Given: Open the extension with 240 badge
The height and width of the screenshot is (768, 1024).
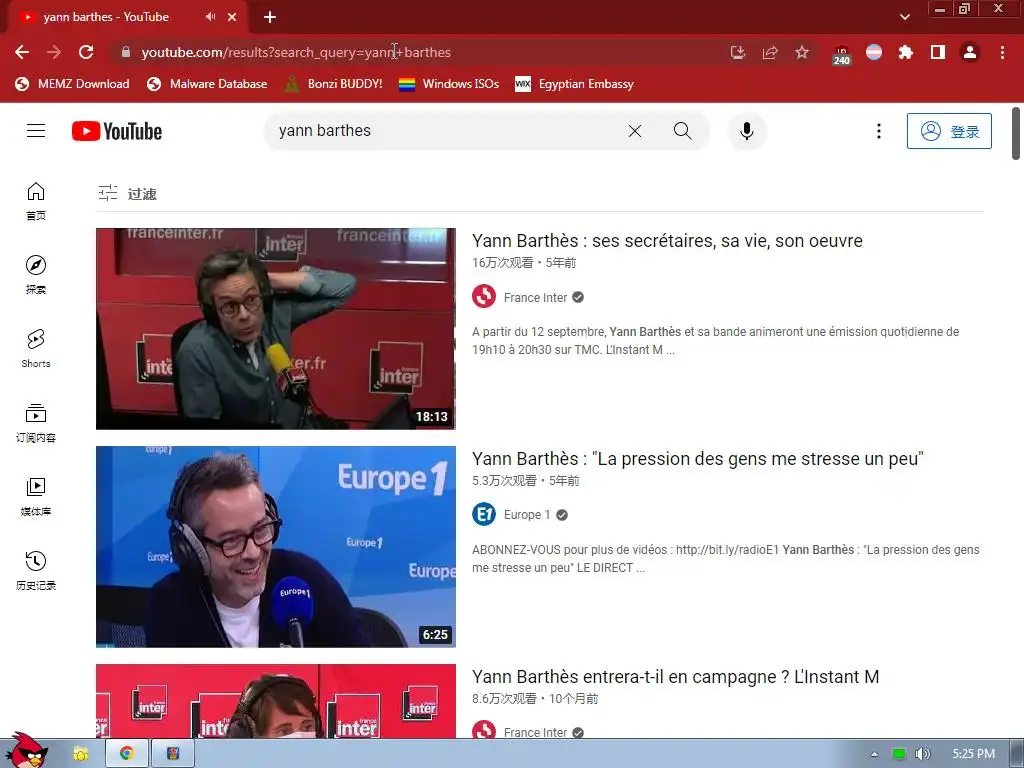Looking at the screenshot, I should point(842,54).
